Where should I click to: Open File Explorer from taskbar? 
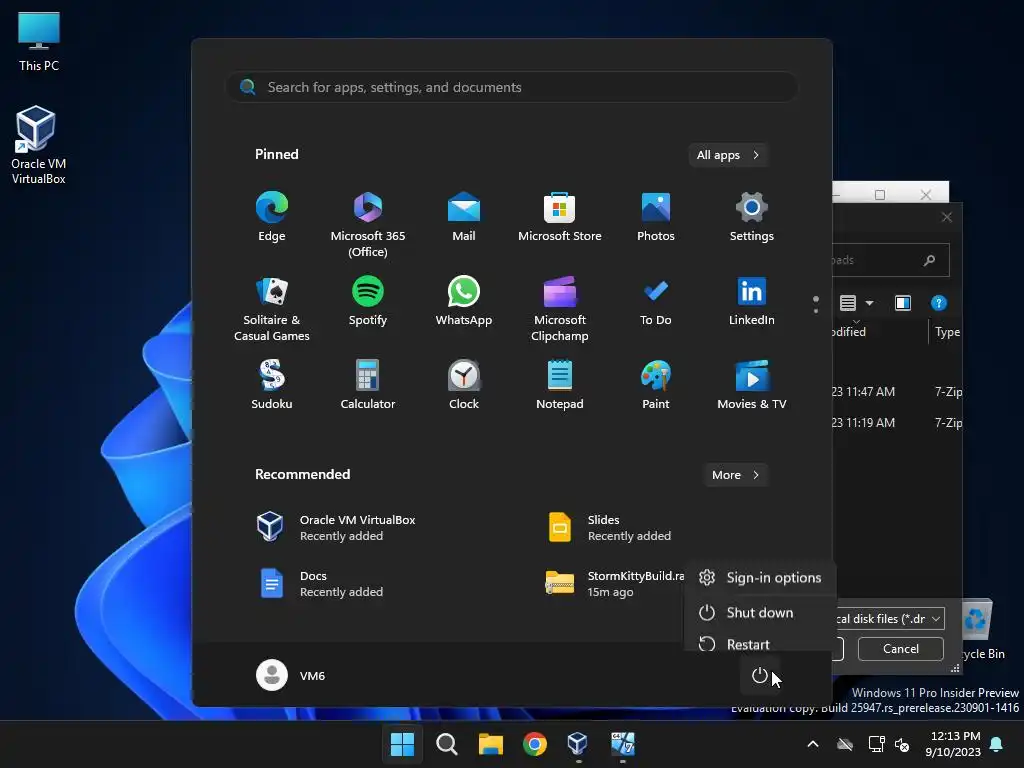pyautogui.click(x=490, y=744)
